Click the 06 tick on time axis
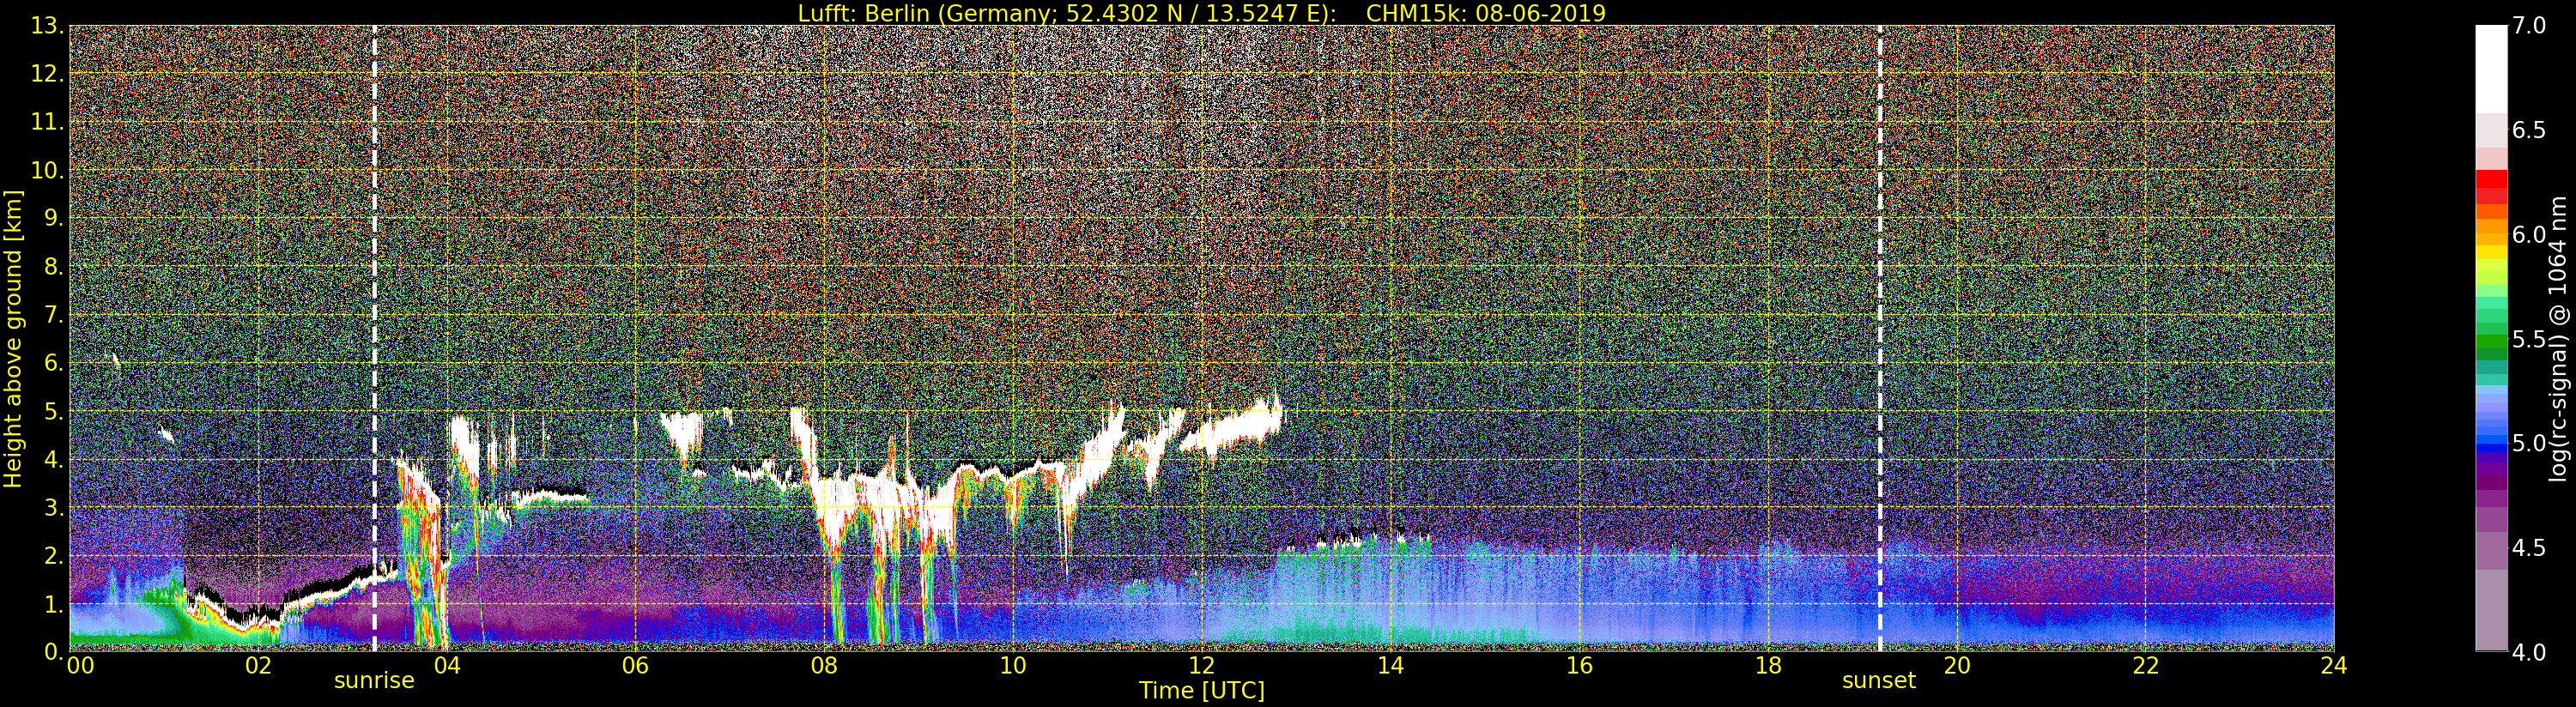 coord(635,665)
